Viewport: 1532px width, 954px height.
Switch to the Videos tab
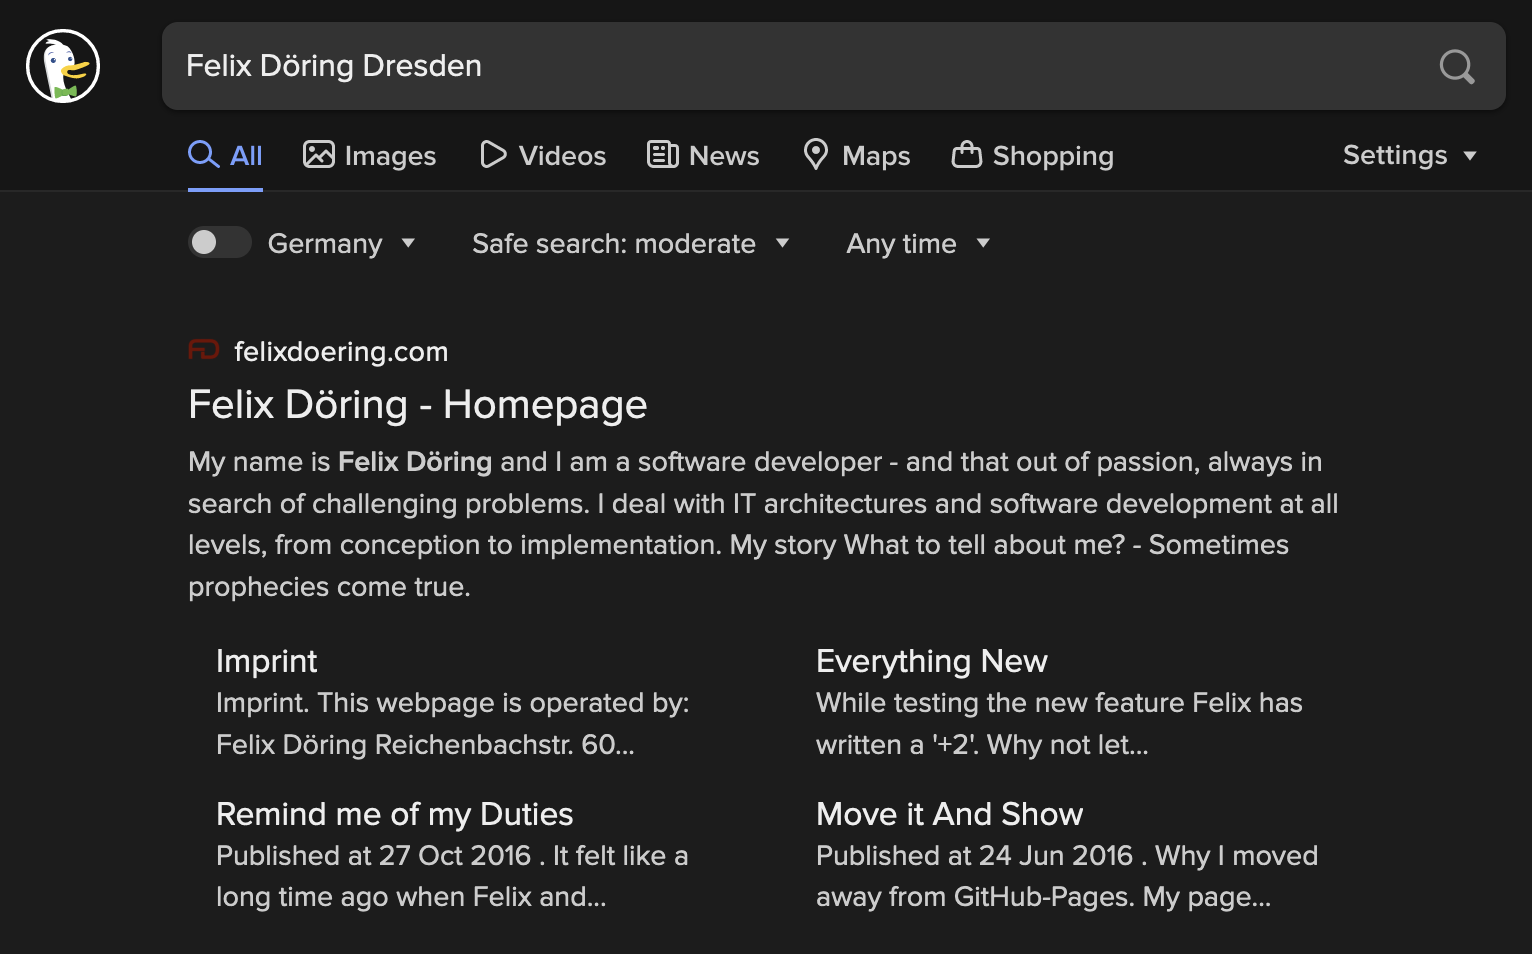click(543, 155)
